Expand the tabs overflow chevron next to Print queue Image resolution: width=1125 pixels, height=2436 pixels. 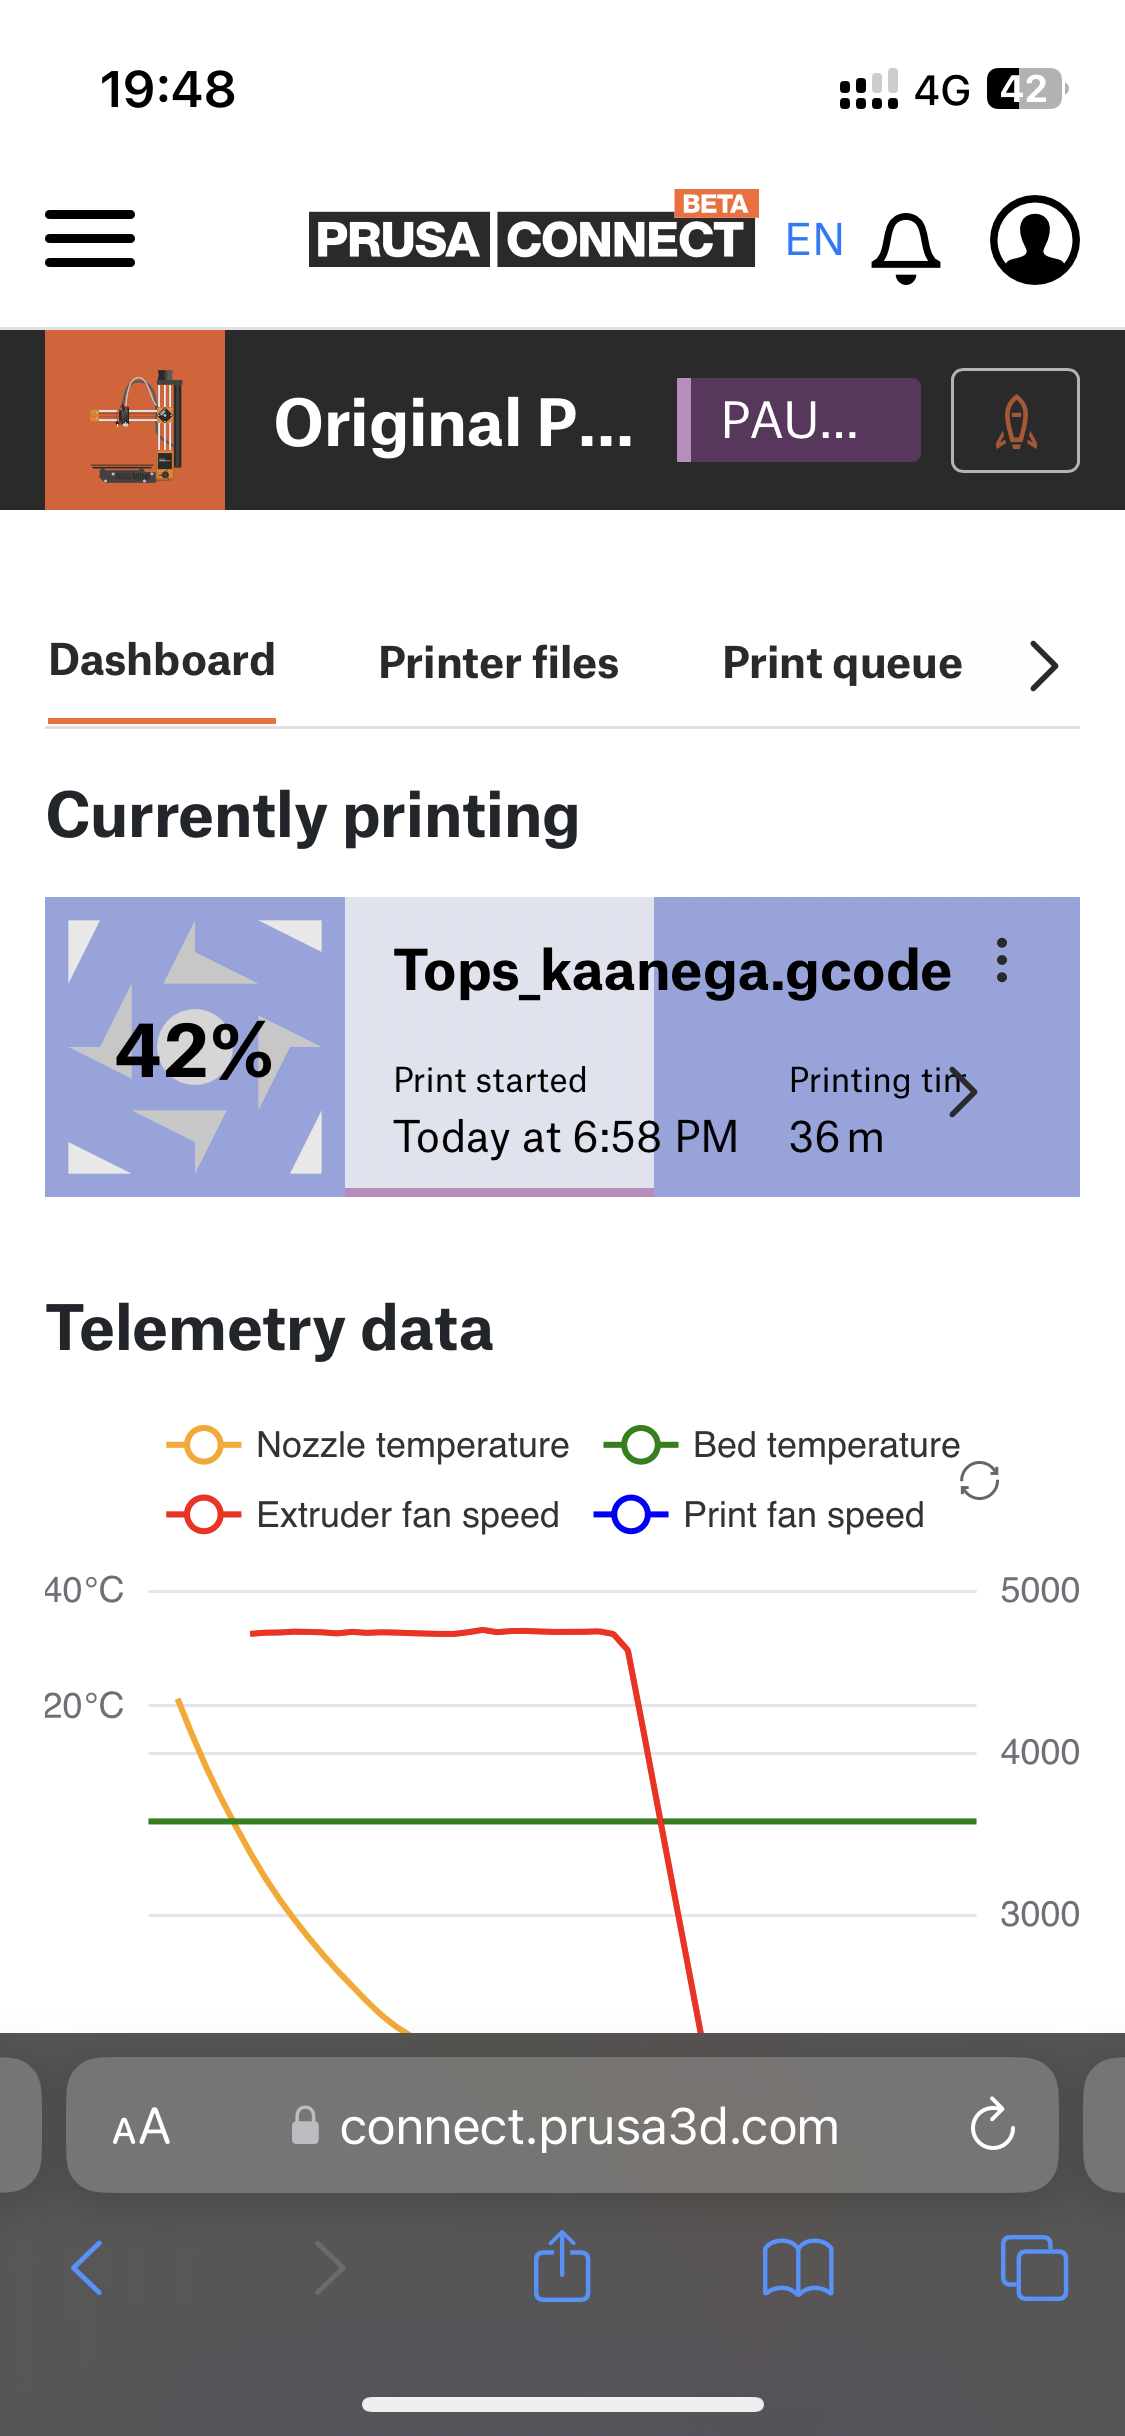(1042, 664)
